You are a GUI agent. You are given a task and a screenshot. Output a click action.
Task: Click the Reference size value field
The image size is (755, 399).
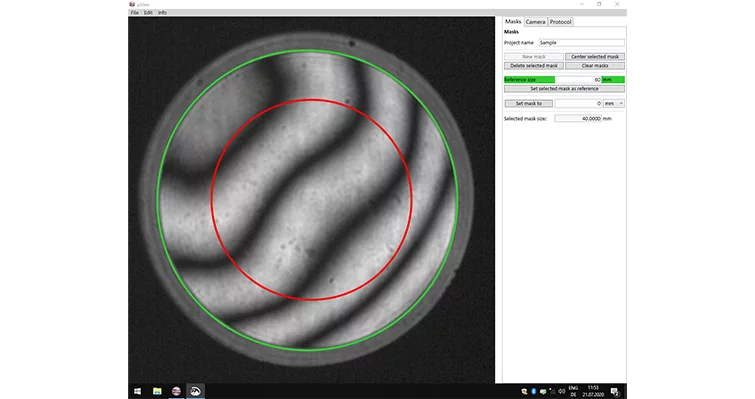(x=578, y=79)
